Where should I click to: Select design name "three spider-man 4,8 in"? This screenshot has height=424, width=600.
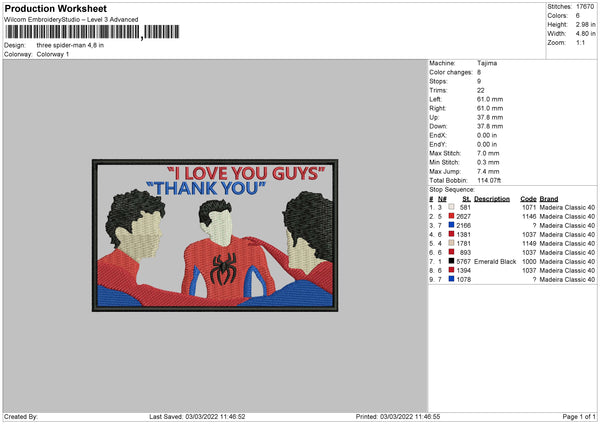(x=70, y=45)
